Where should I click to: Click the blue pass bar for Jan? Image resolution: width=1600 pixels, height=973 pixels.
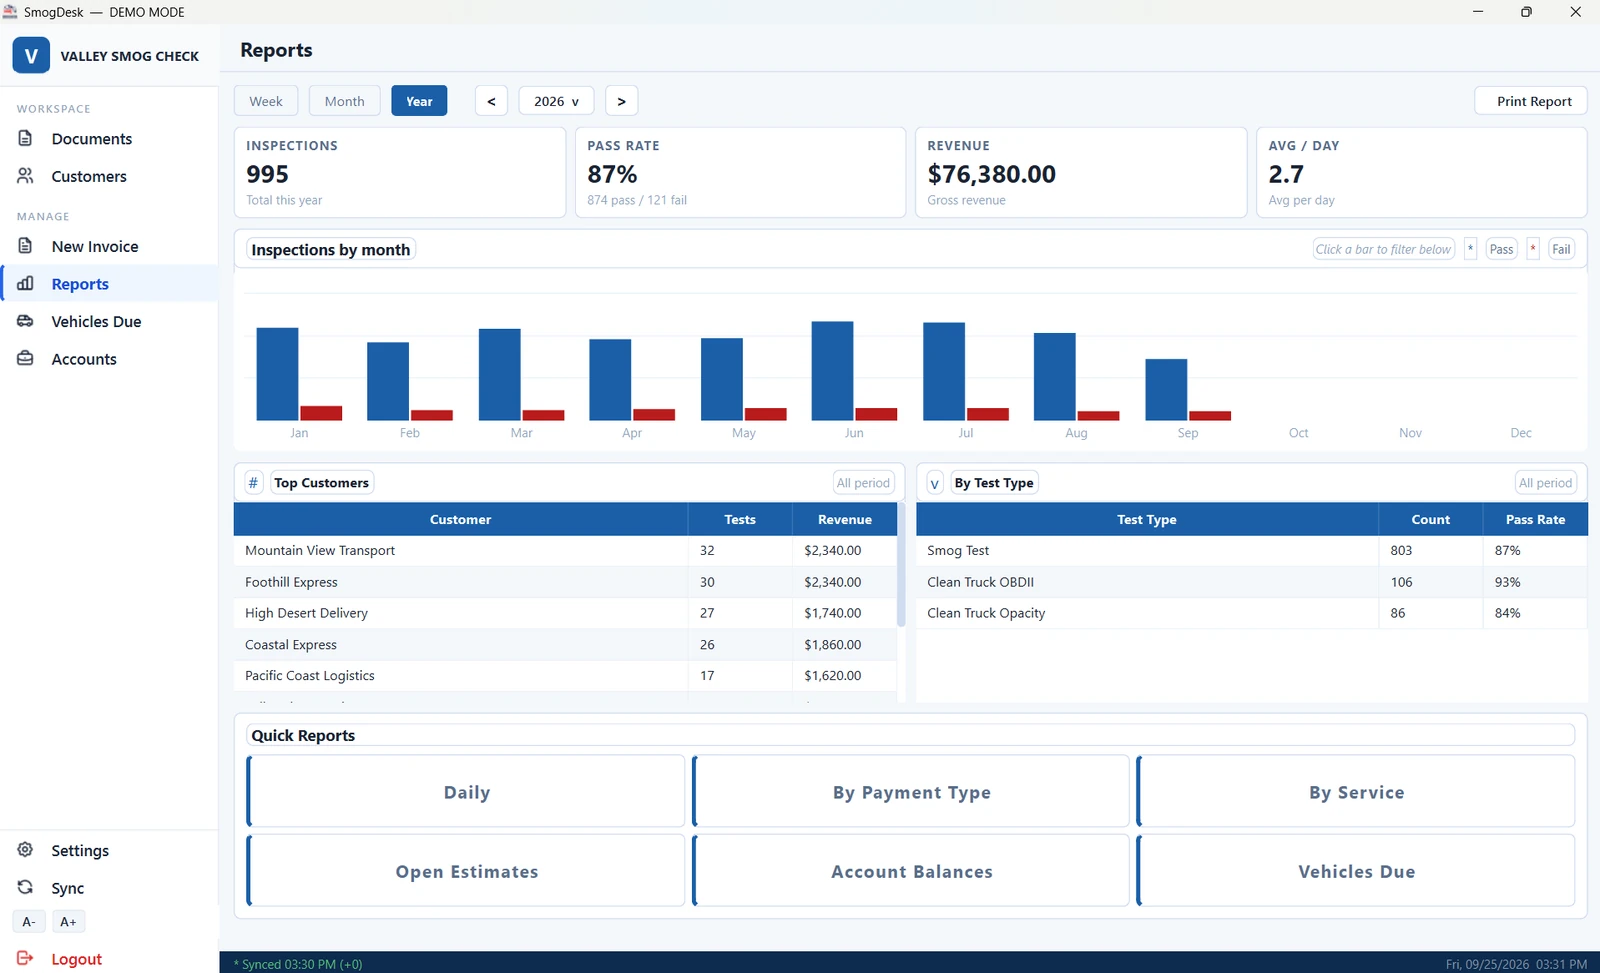pyautogui.click(x=277, y=374)
